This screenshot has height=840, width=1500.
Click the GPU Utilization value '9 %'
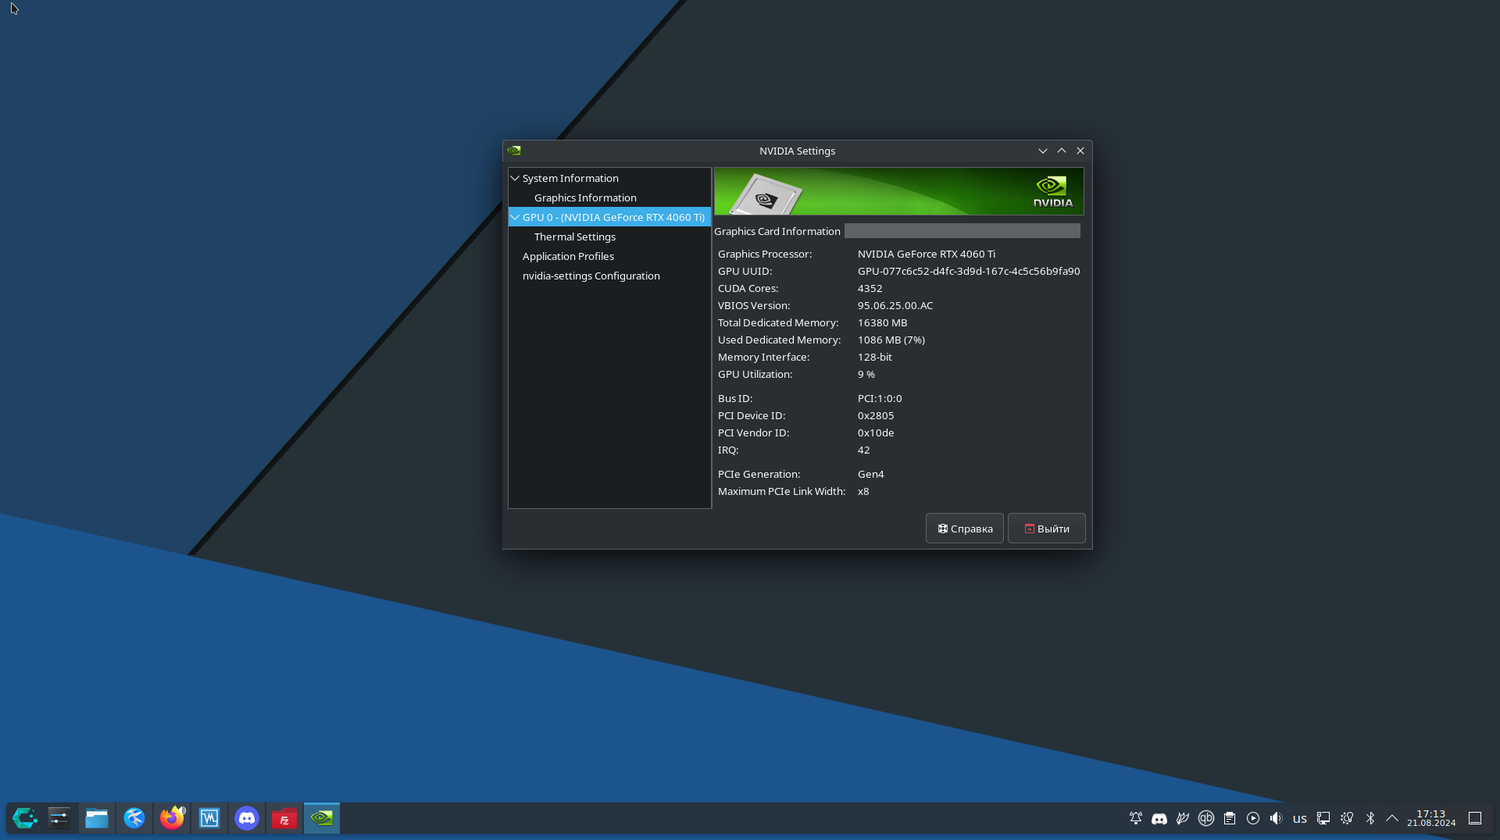(x=866, y=374)
